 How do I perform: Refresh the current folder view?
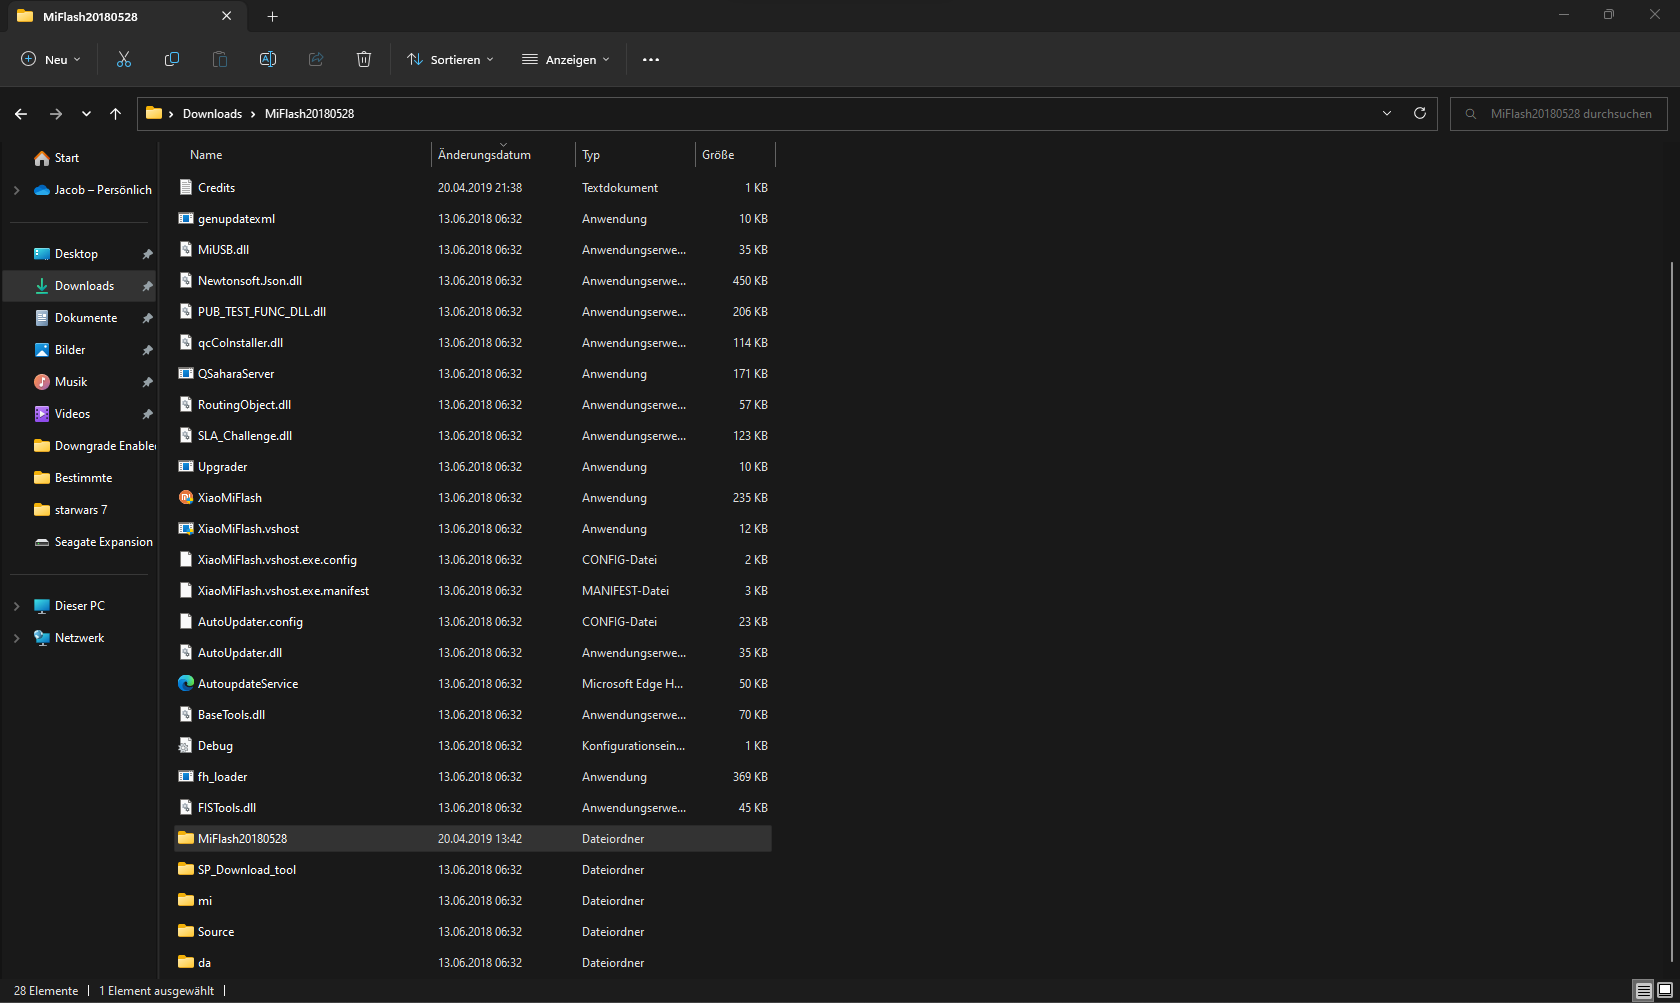(x=1419, y=114)
